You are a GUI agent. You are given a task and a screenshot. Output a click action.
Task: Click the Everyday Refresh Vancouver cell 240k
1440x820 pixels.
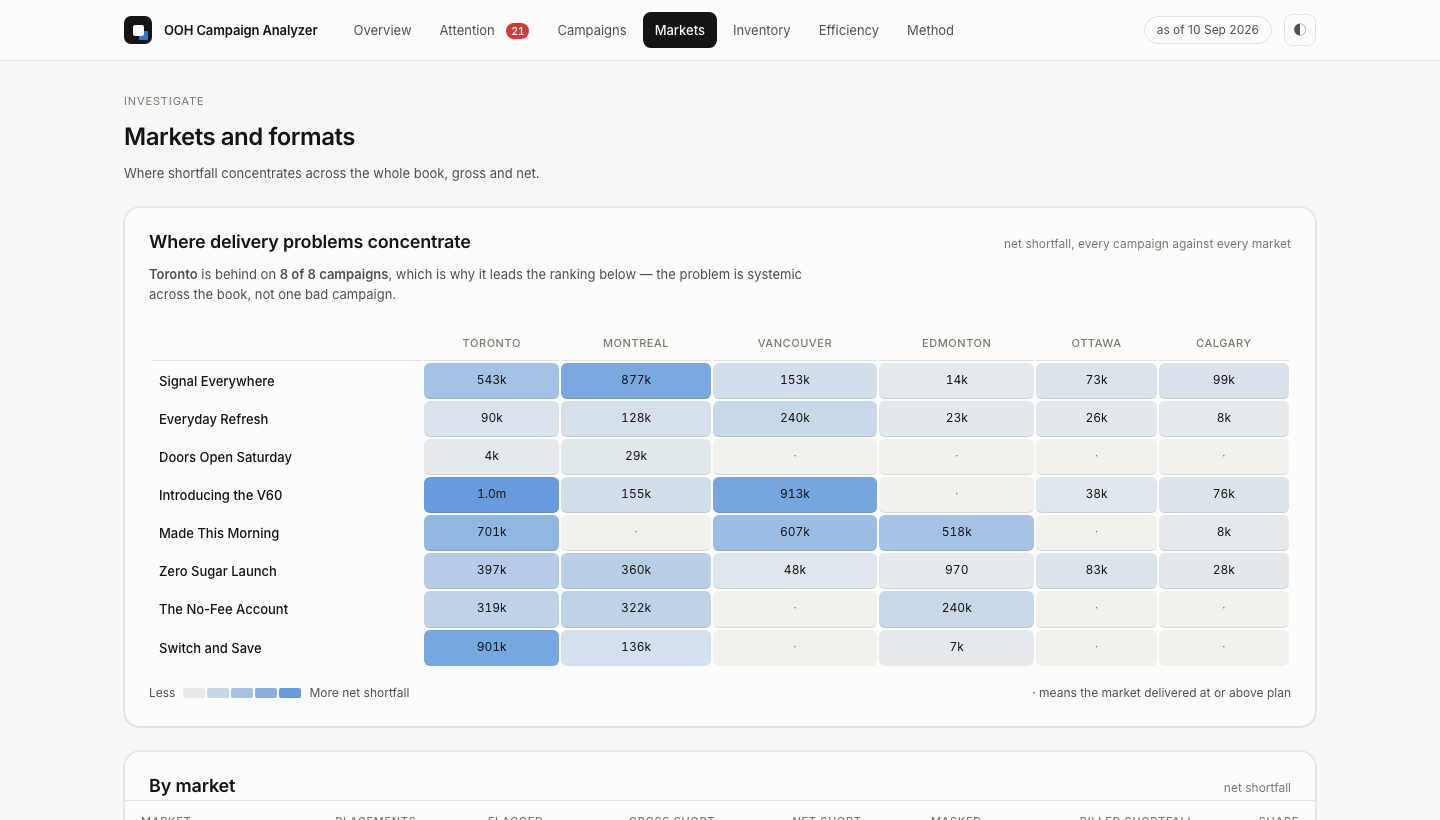click(795, 418)
